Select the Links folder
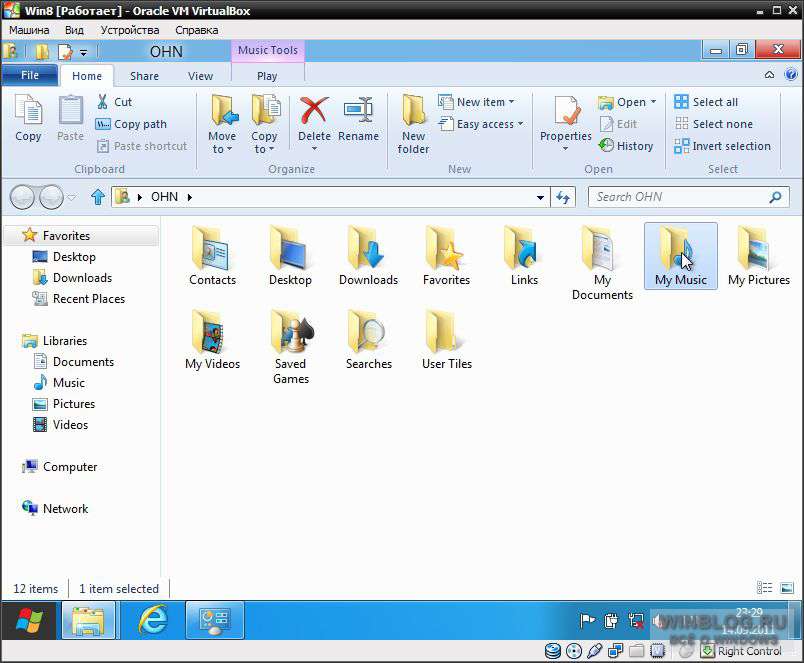804x663 pixels. [x=524, y=256]
